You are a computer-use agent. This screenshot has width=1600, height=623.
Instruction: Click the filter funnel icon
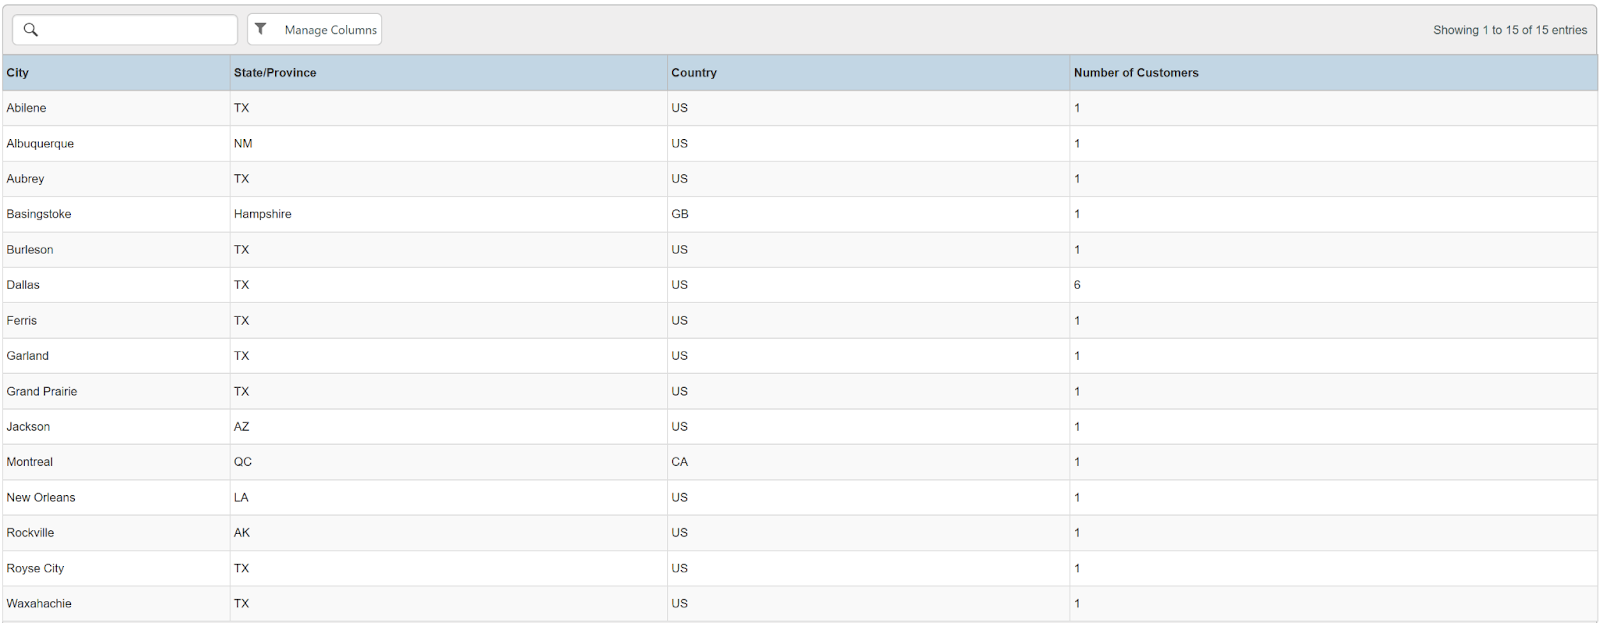(x=261, y=29)
